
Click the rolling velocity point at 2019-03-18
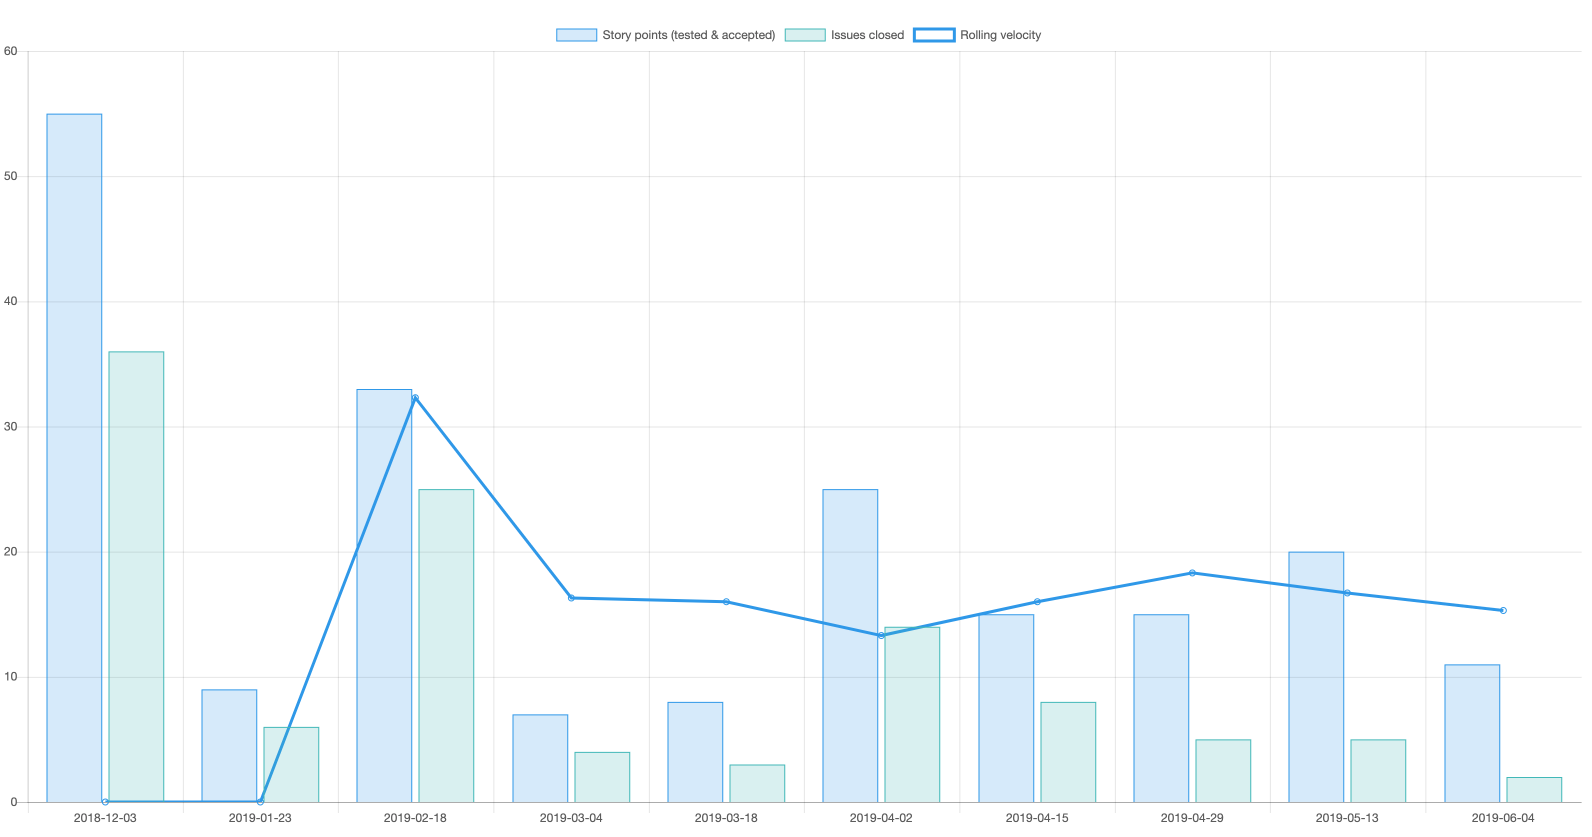(726, 602)
